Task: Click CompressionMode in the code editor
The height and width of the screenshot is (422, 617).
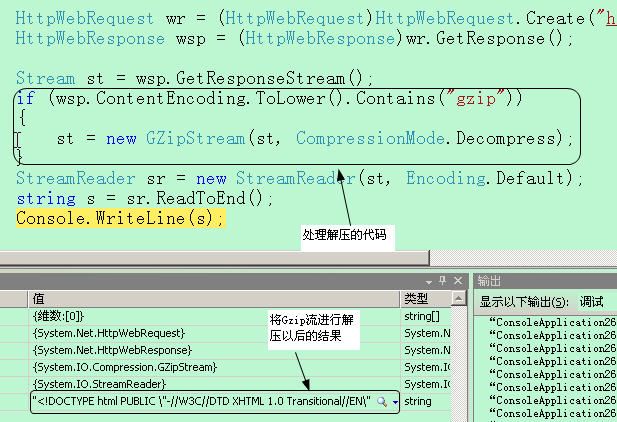Action: click(x=370, y=139)
